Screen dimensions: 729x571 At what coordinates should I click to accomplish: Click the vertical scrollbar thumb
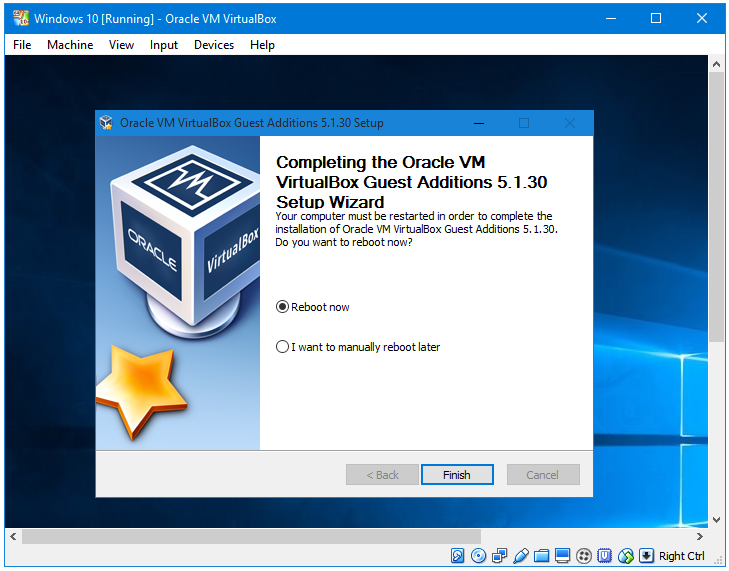click(716, 208)
